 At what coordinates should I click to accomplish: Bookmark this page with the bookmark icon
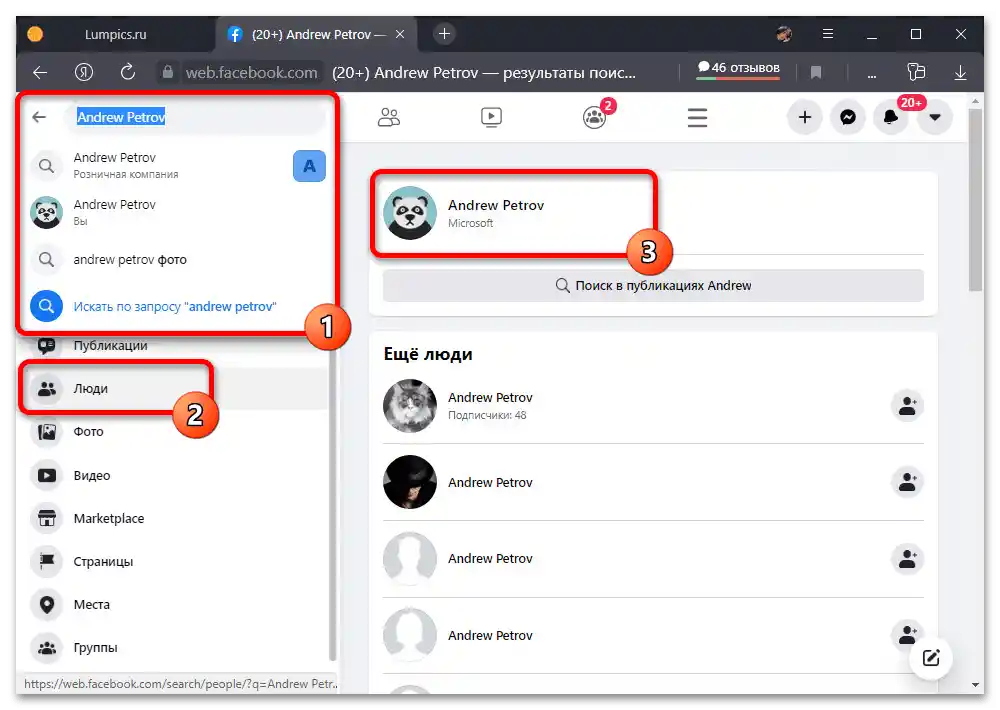pyautogui.click(x=816, y=73)
